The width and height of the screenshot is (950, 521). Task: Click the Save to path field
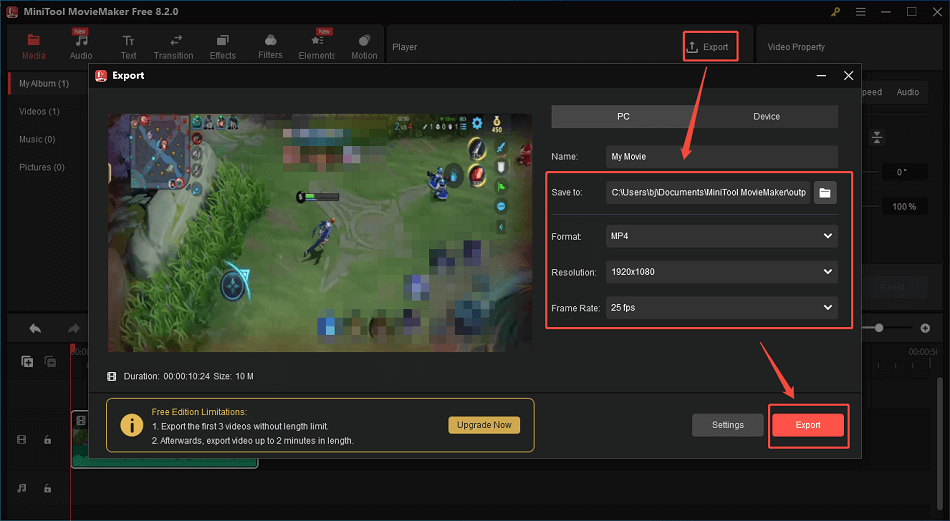[708, 193]
